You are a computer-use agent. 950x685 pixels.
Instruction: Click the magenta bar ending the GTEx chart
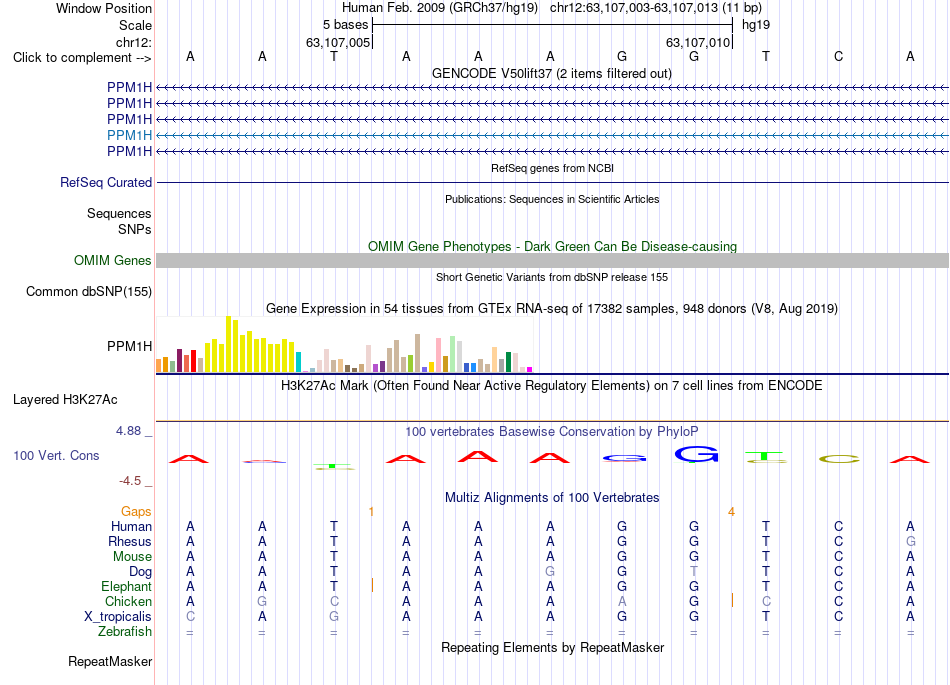pos(530,369)
